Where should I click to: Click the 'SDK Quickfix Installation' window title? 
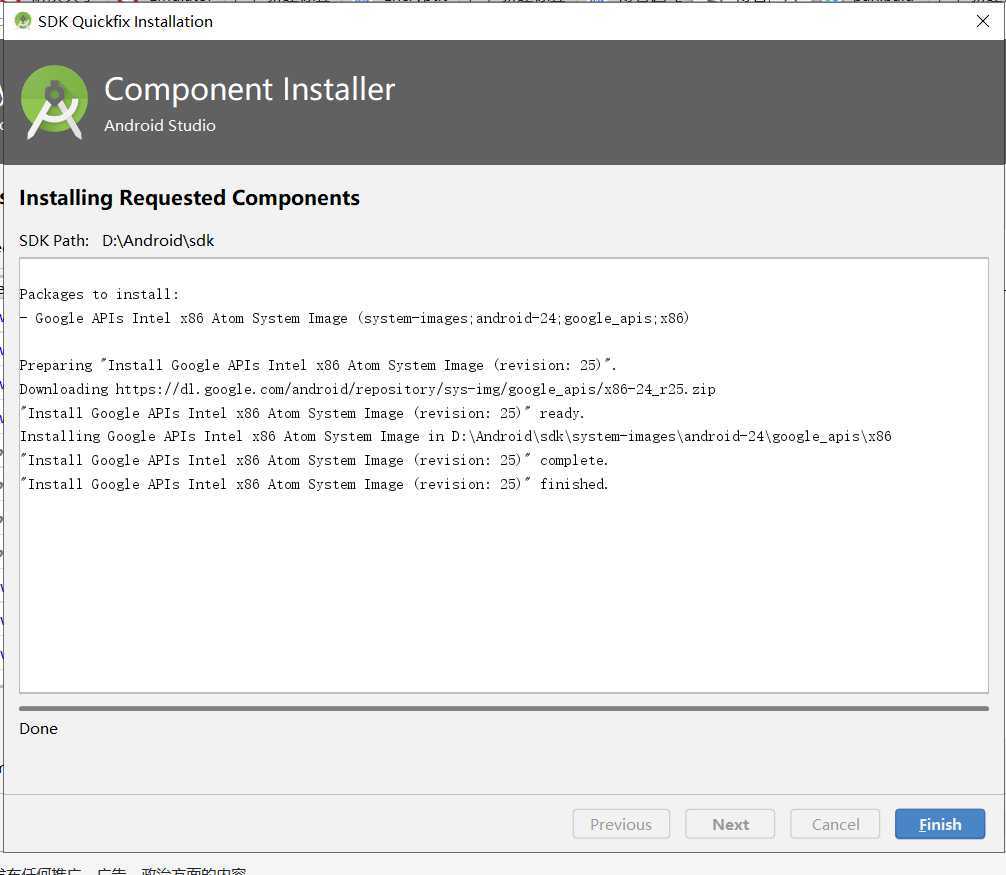click(x=125, y=21)
